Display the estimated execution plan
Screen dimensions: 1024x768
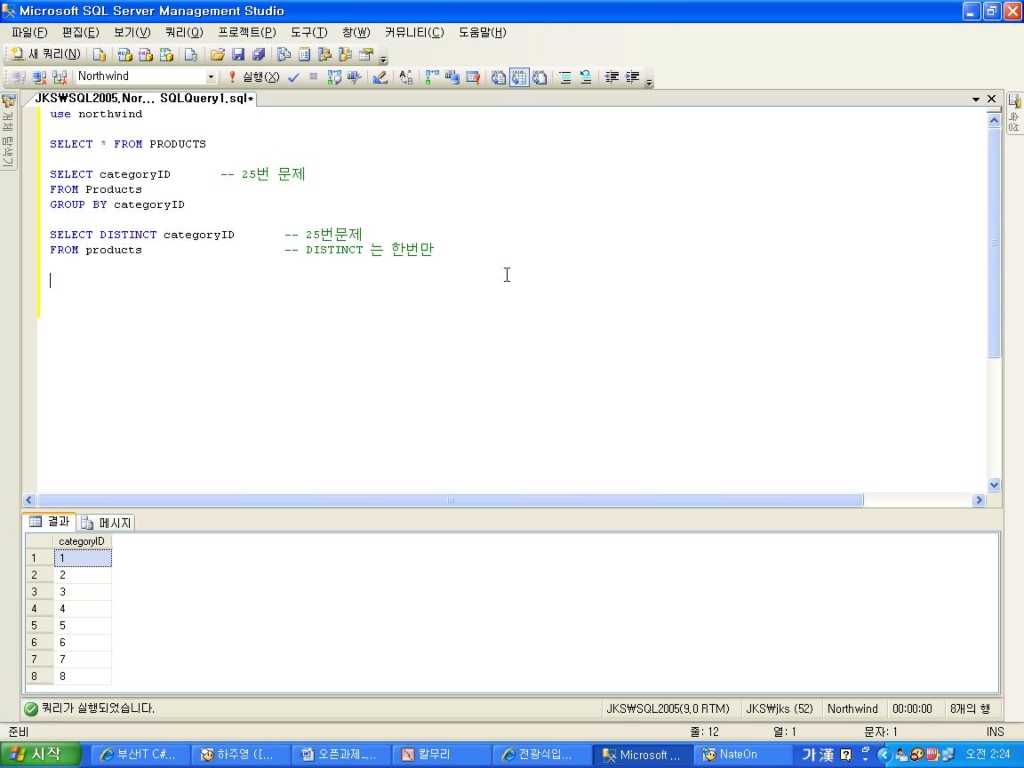tap(334, 77)
